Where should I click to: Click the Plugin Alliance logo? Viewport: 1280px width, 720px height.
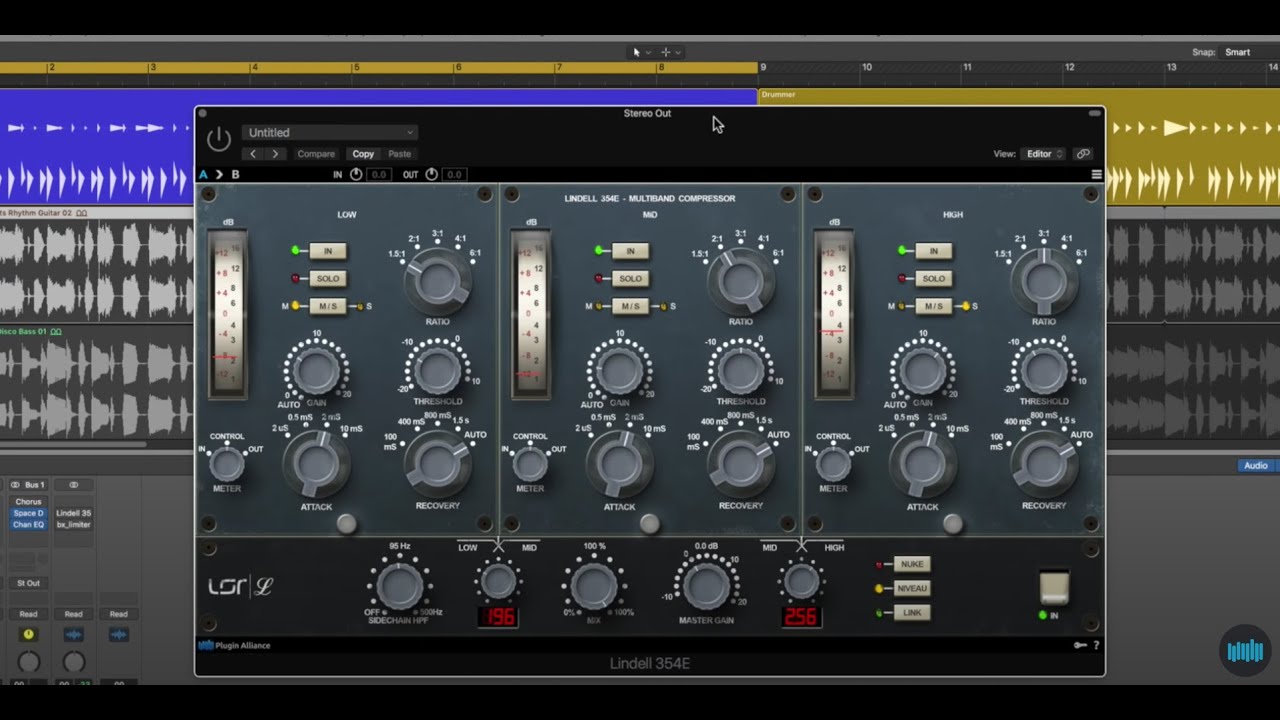click(235, 645)
